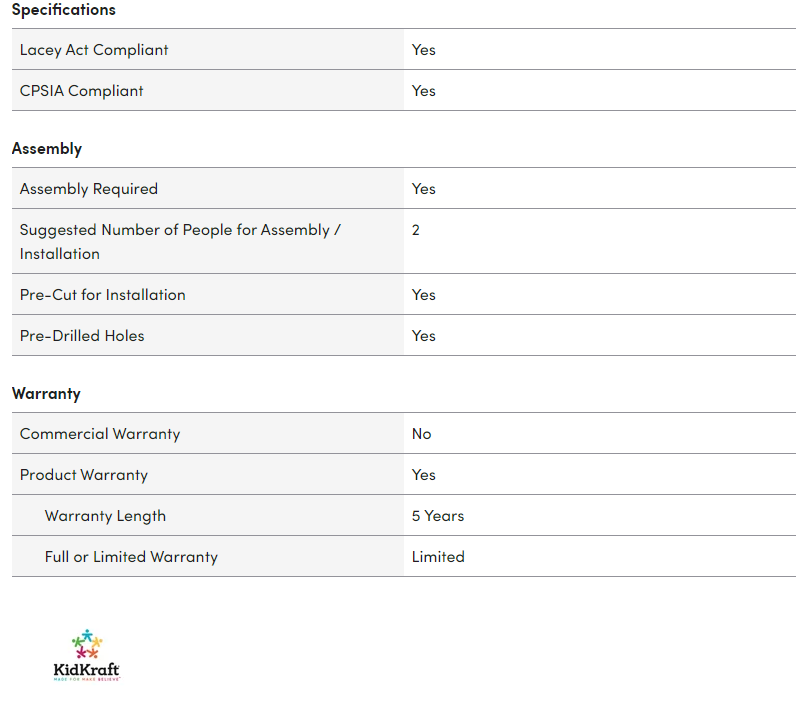811x703 pixels.
Task: Click the Specifications section heading
Action: point(64,10)
